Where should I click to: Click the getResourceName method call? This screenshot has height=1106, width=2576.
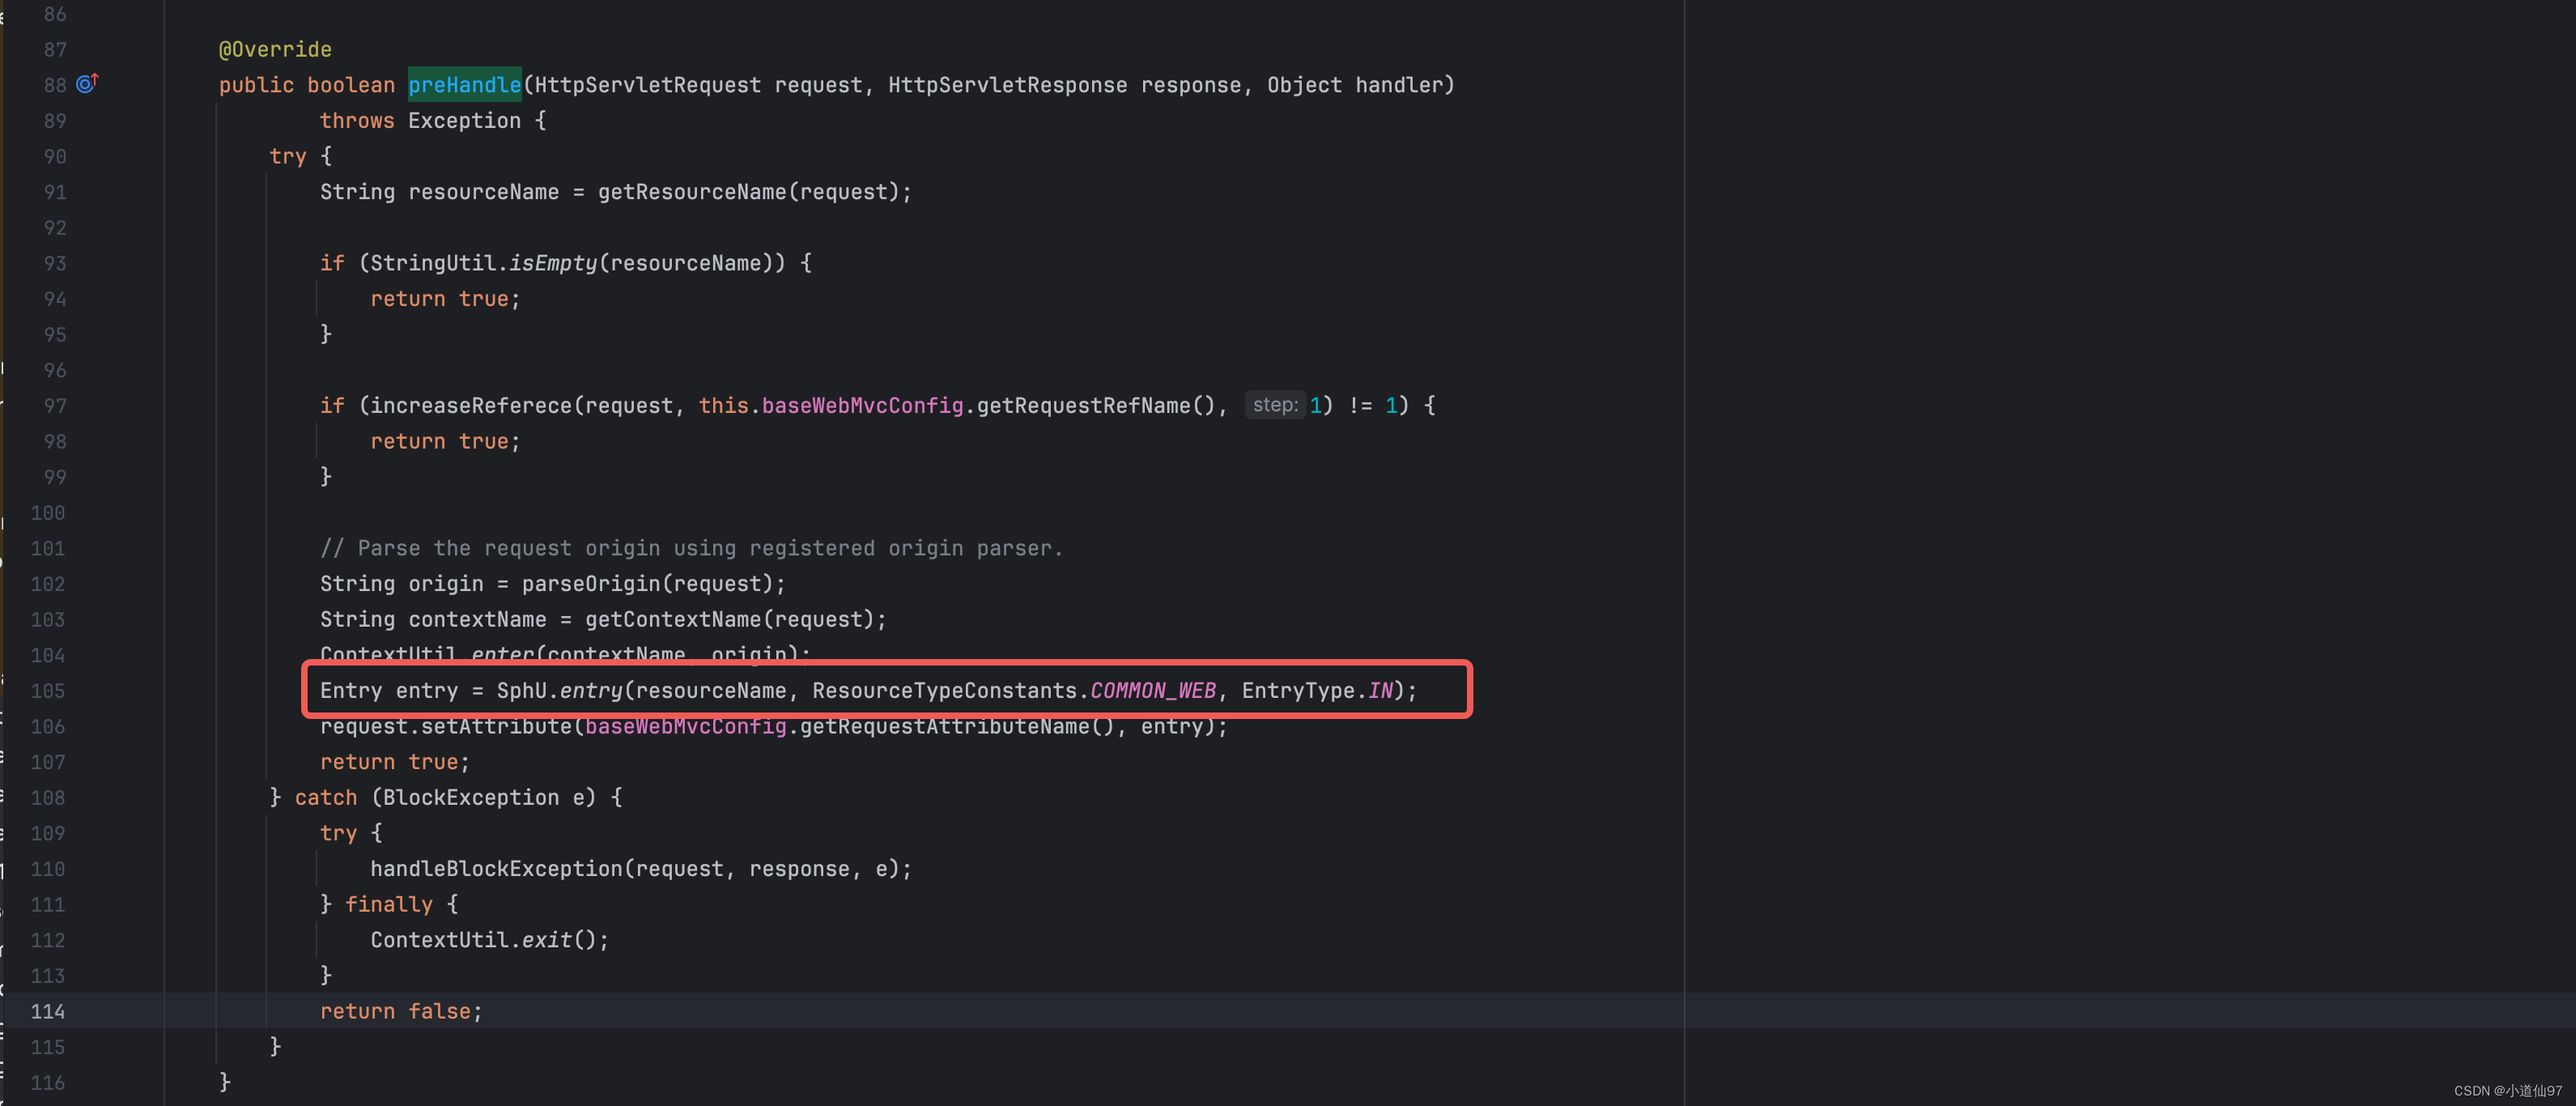[x=691, y=192]
